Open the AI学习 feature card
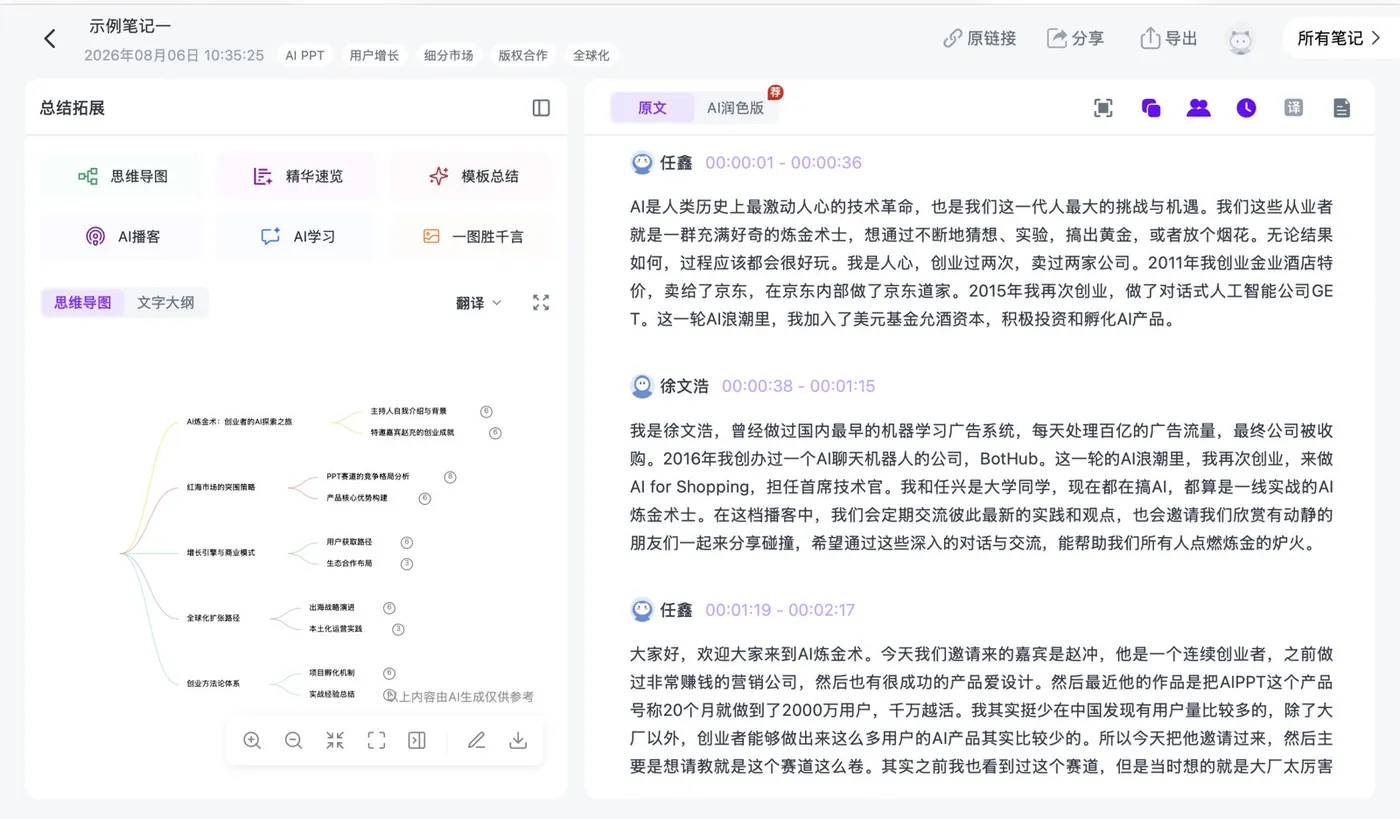 coord(297,236)
